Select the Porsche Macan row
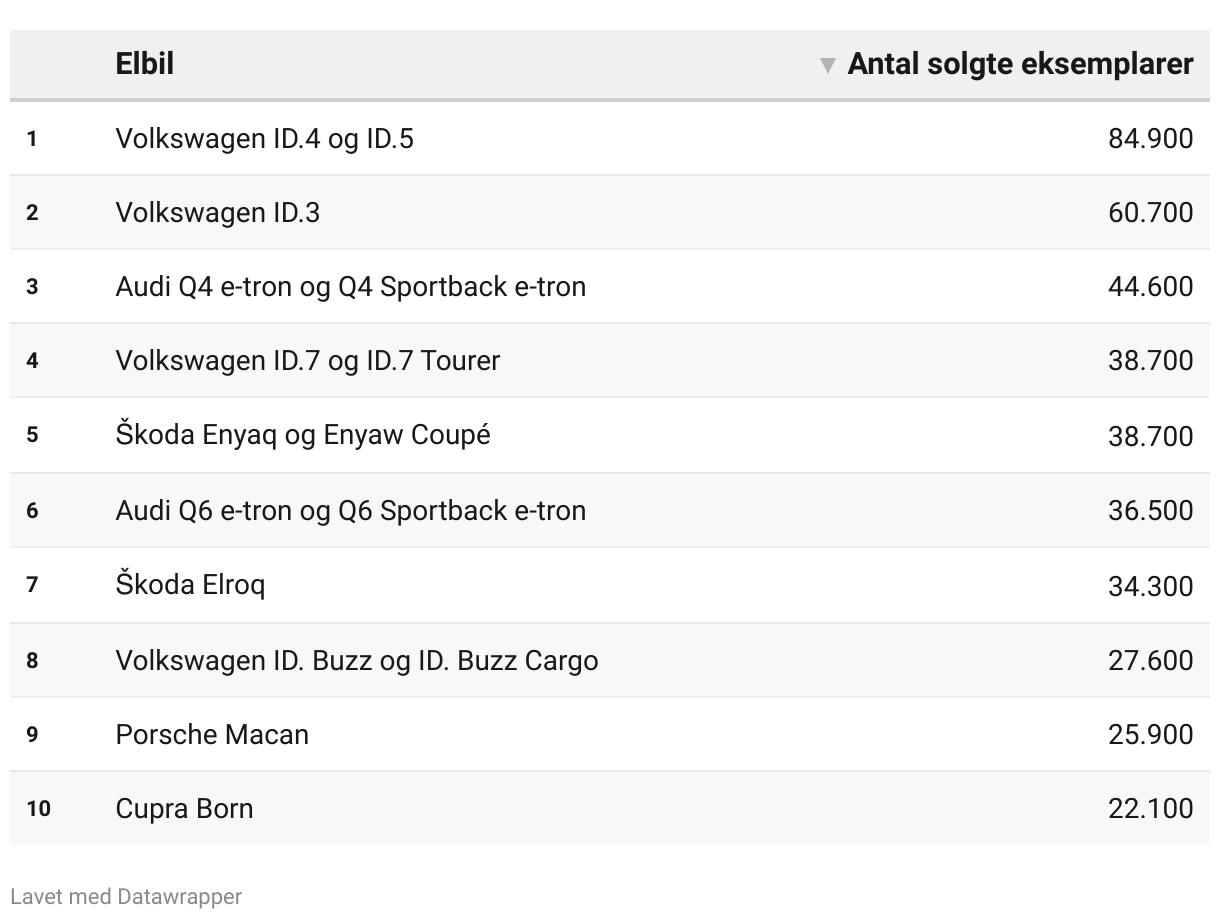 (610, 734)
